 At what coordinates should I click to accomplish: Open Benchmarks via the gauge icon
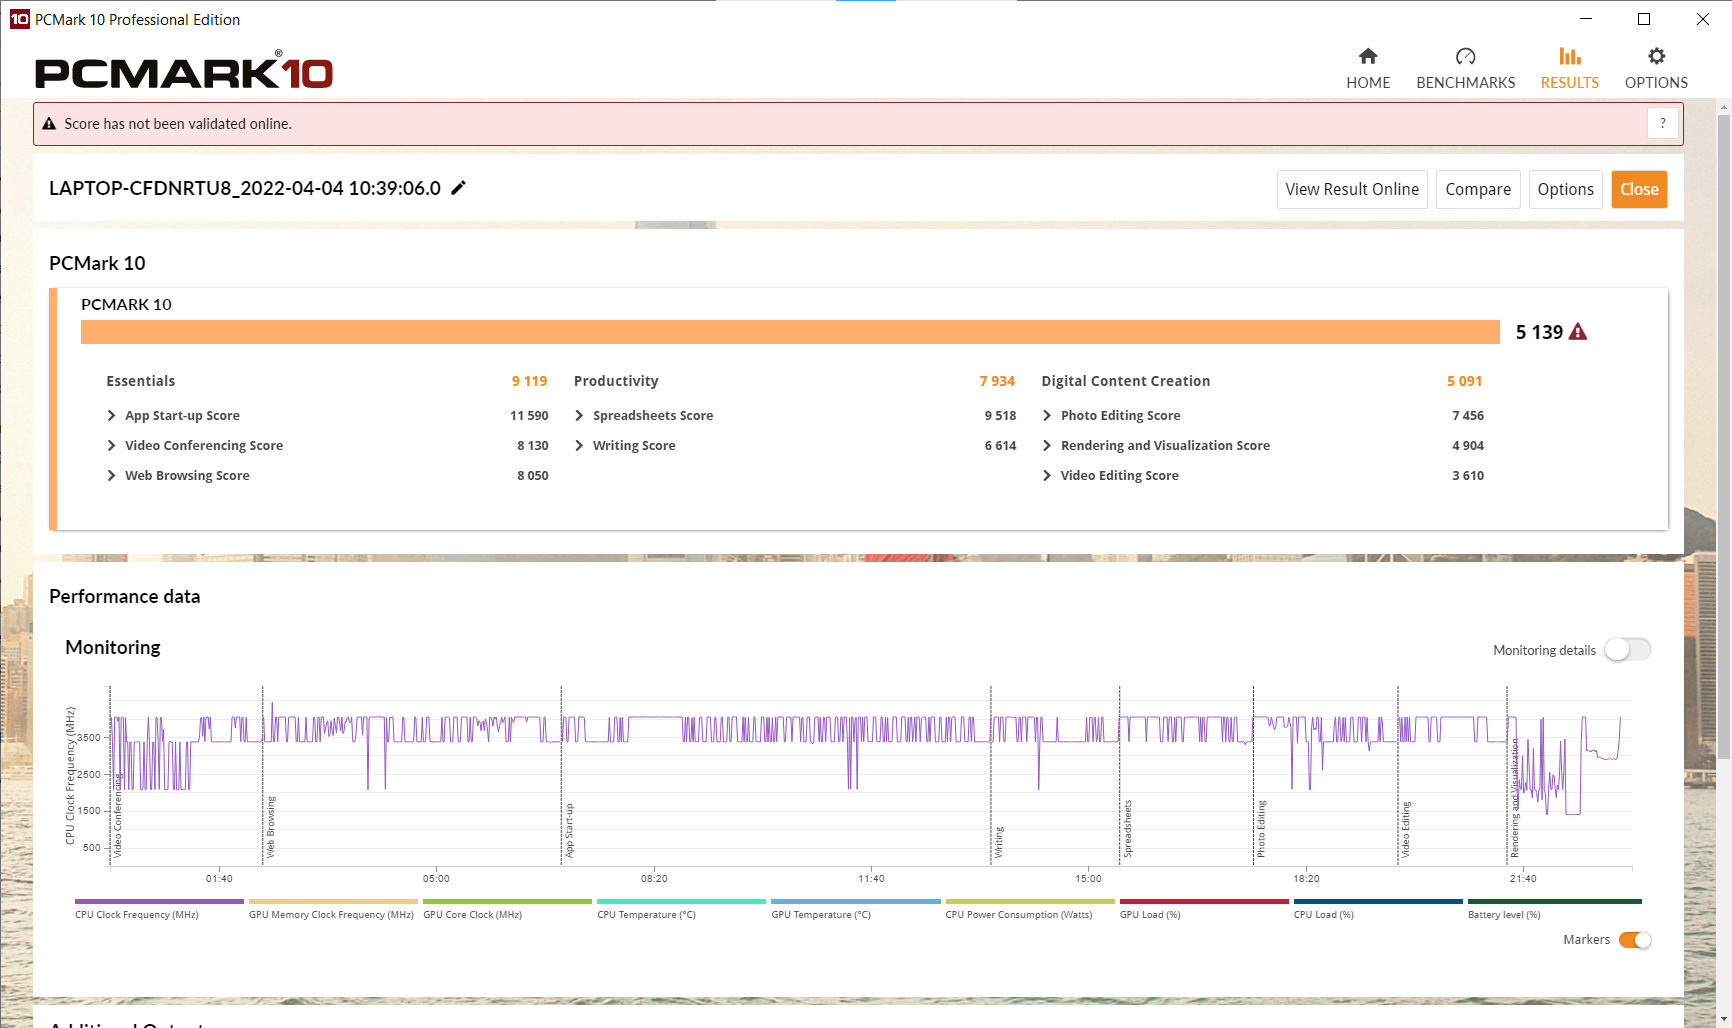pyautogui.click(x=1465, y=57)
